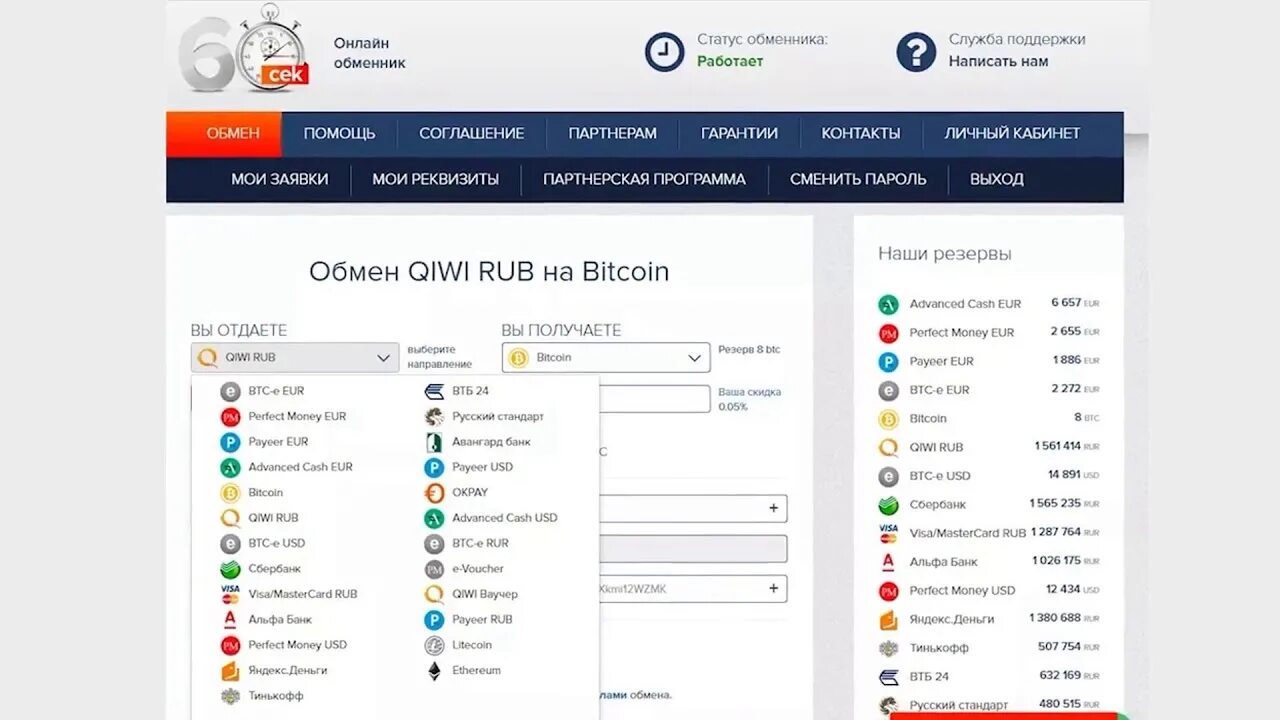Pick the QIWI RUB icon in dropdown list
Screen dimensions: 1280x720
[x=230, y=518]
